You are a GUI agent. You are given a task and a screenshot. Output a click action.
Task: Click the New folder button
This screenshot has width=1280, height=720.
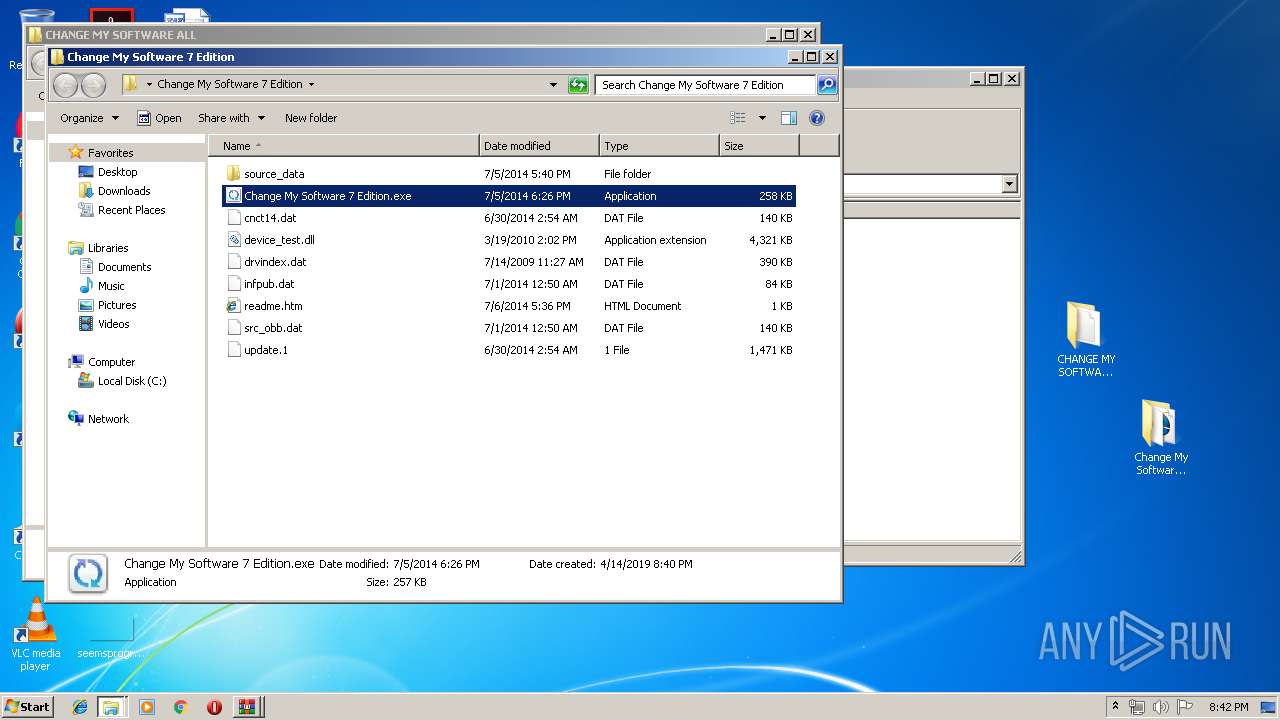311,118
